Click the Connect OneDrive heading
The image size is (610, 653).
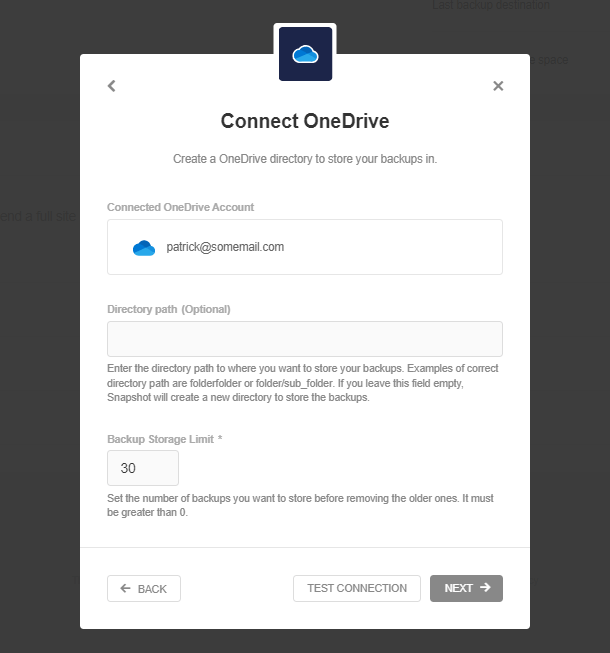click(305, 121)
